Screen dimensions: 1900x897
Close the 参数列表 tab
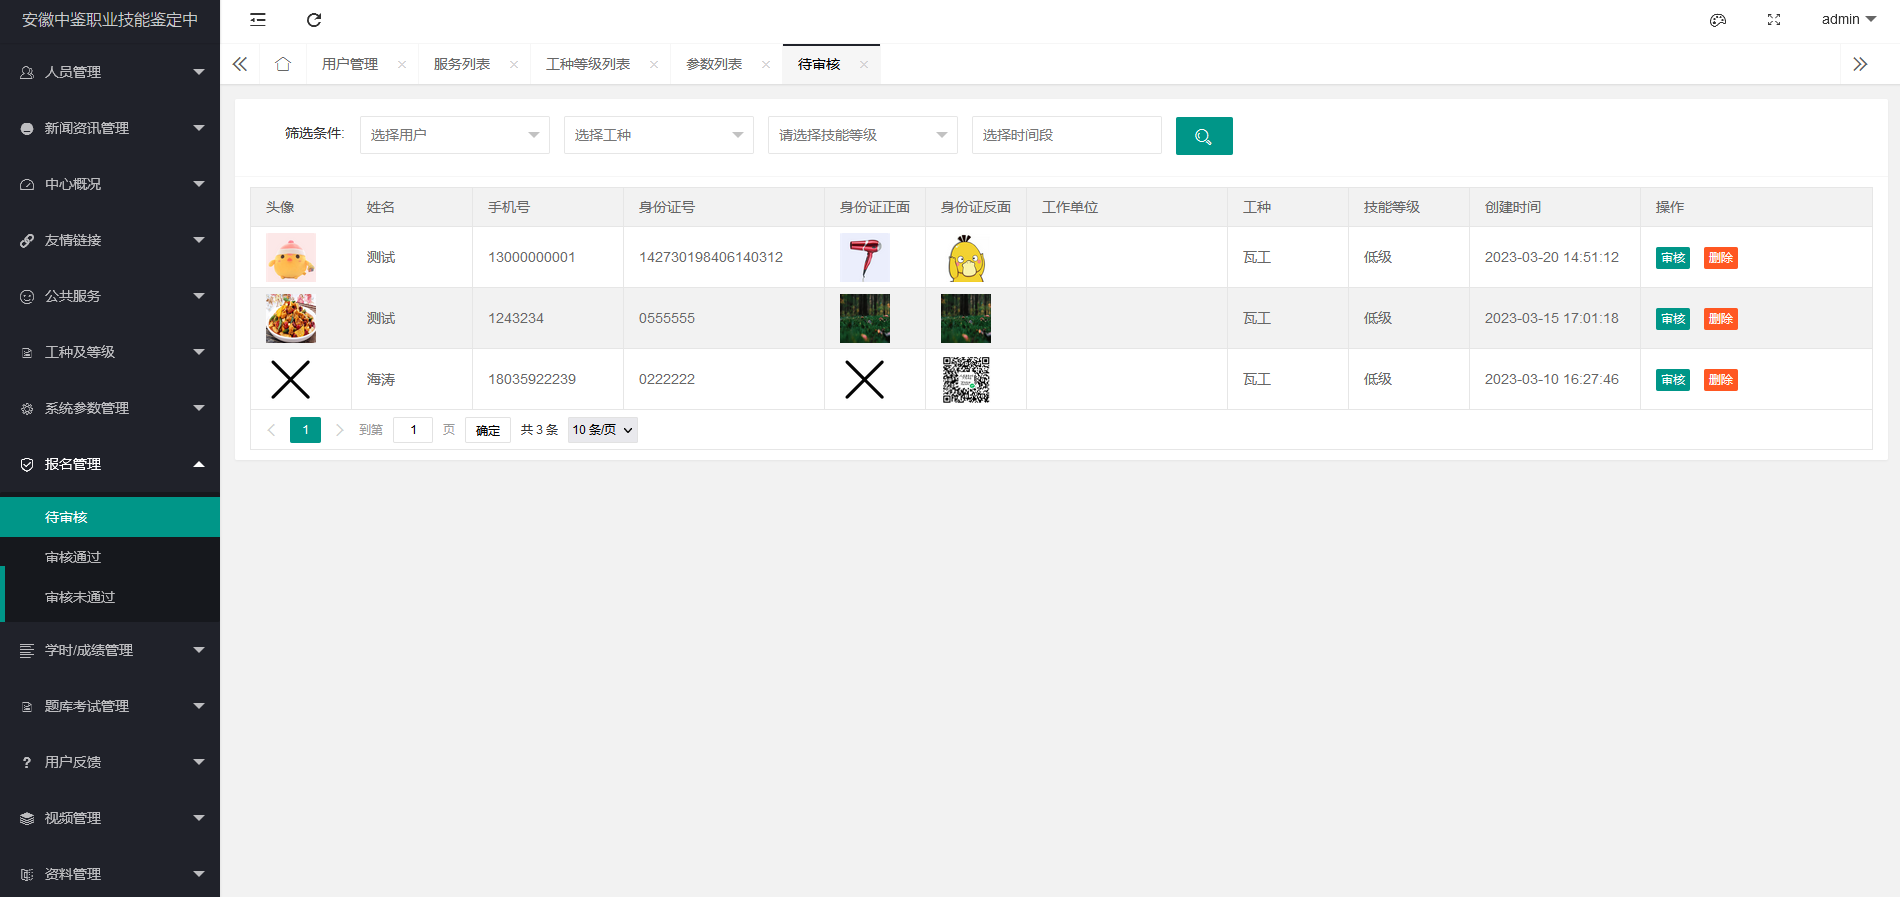(766, 64)
